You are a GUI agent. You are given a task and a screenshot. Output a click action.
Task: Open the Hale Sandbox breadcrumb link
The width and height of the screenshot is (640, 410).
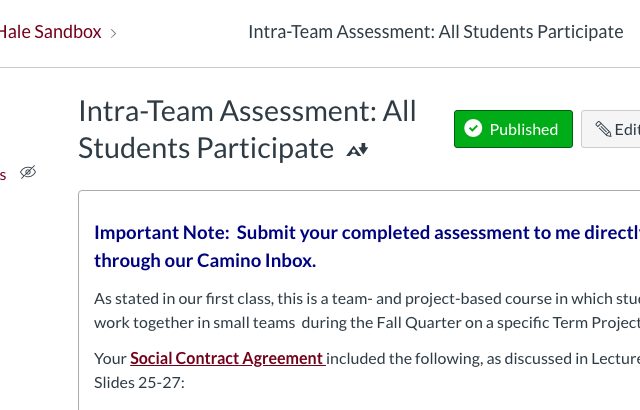coord(50,32)
